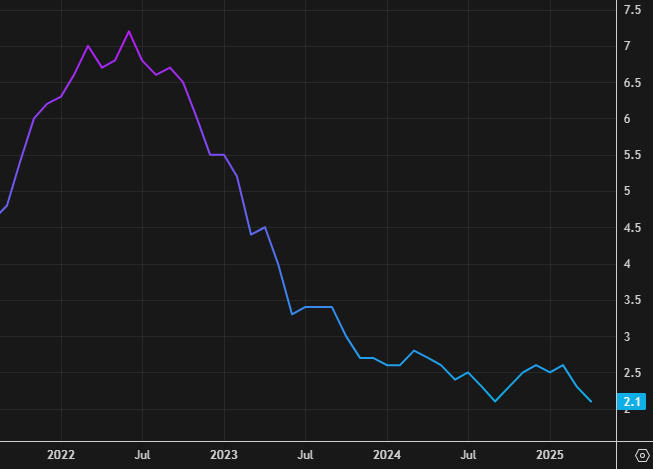This screenshot has width=653, height=469.
Task: Click Jul label between 2024 and 2025
Action: pos(468,455)
